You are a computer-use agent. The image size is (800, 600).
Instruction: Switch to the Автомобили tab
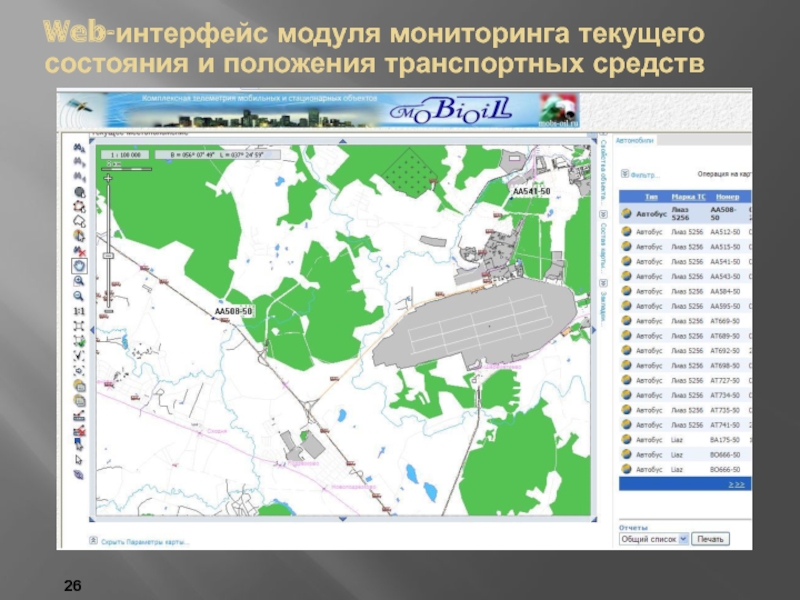(634, 141)
